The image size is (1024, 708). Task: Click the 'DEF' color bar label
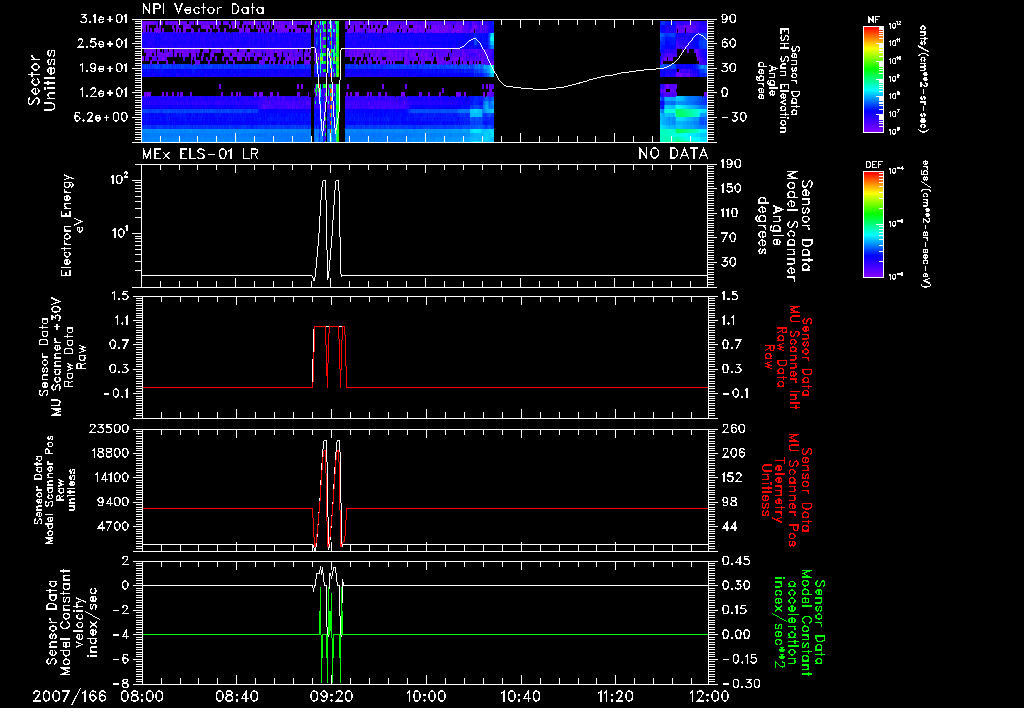[873, 165]
